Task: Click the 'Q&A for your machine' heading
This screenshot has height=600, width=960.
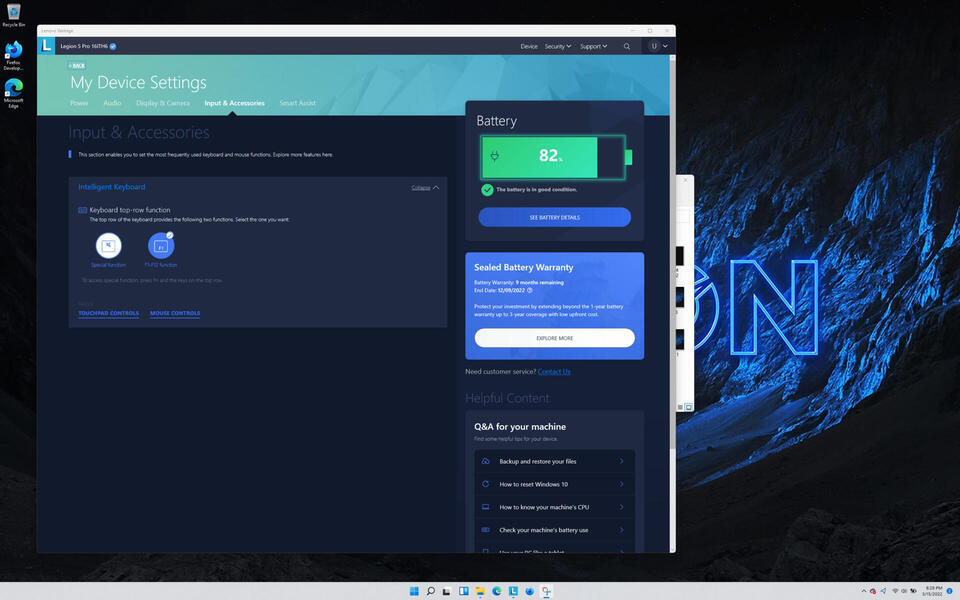Action: (520, 427)
